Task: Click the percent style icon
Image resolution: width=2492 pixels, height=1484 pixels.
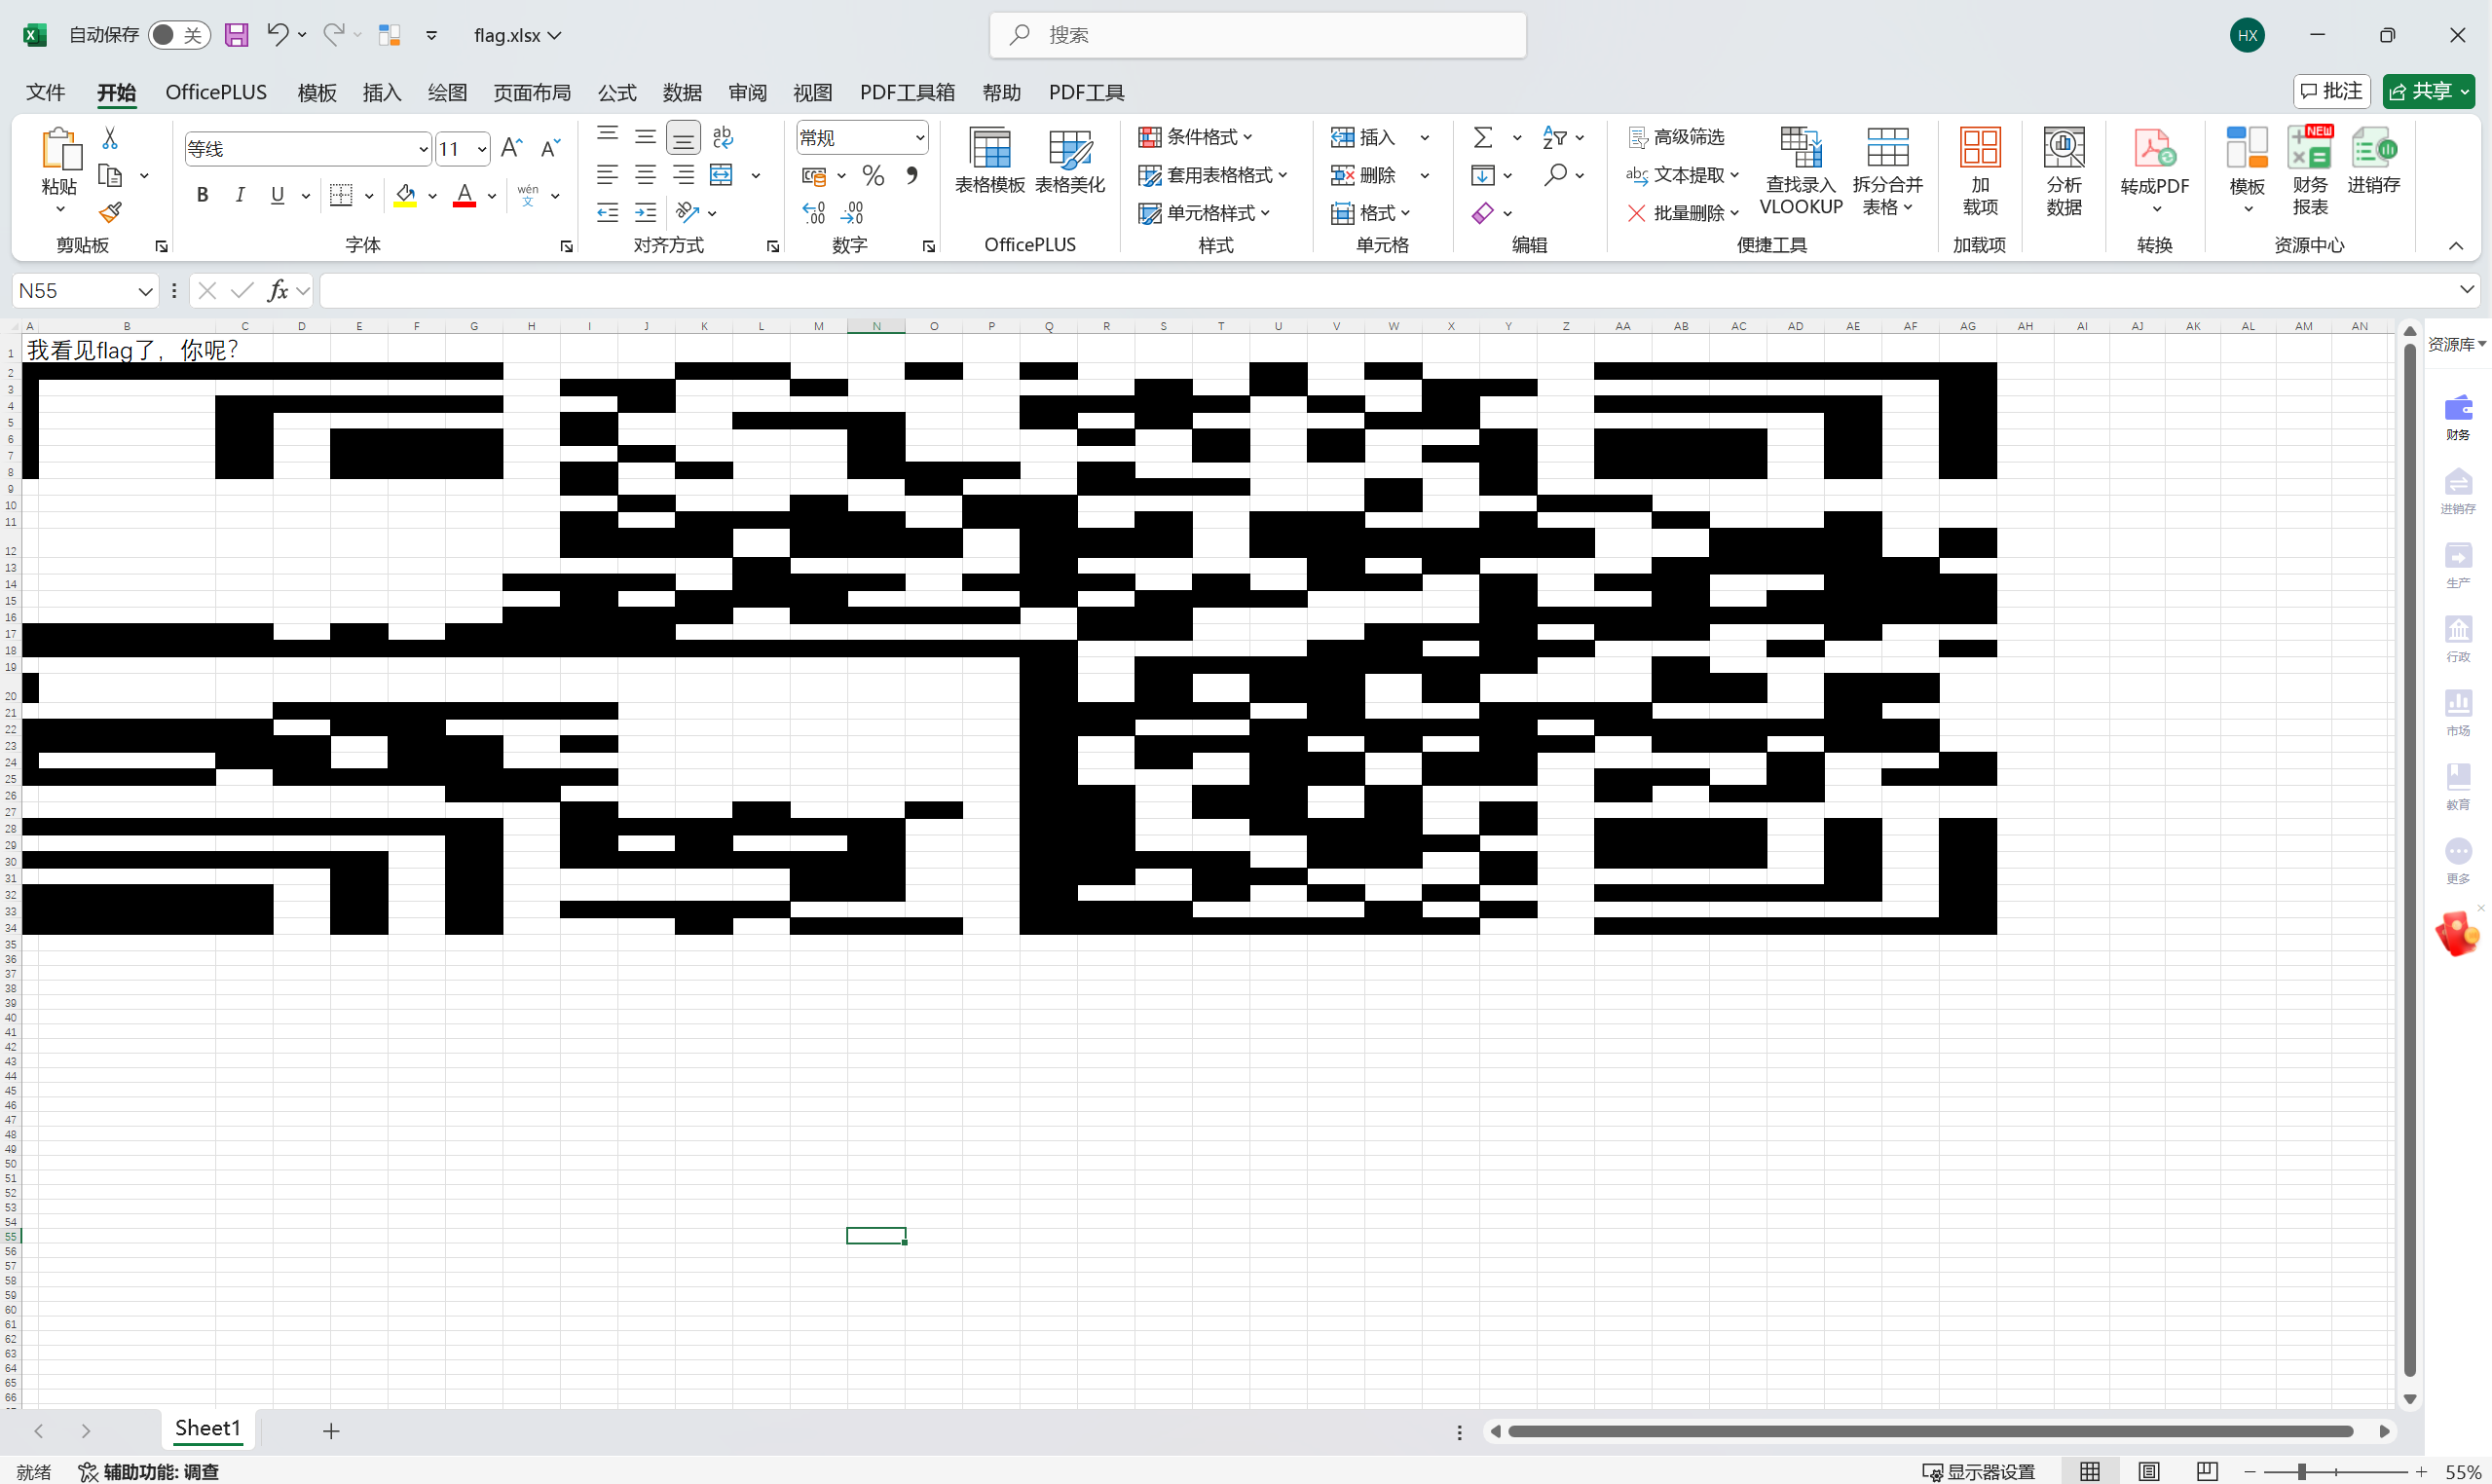Action: (x=873, y=175)
